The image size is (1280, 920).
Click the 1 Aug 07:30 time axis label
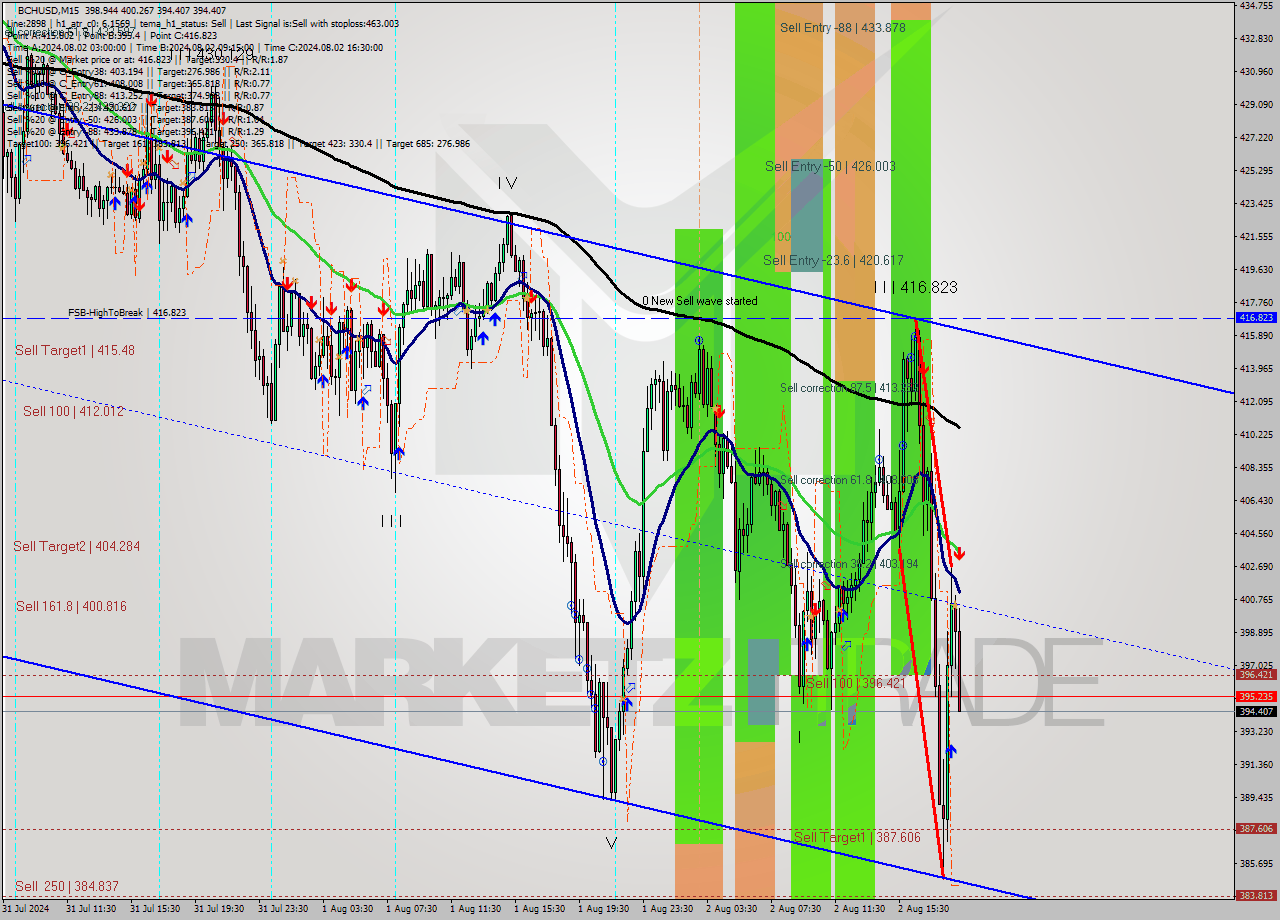click(411, 910)
